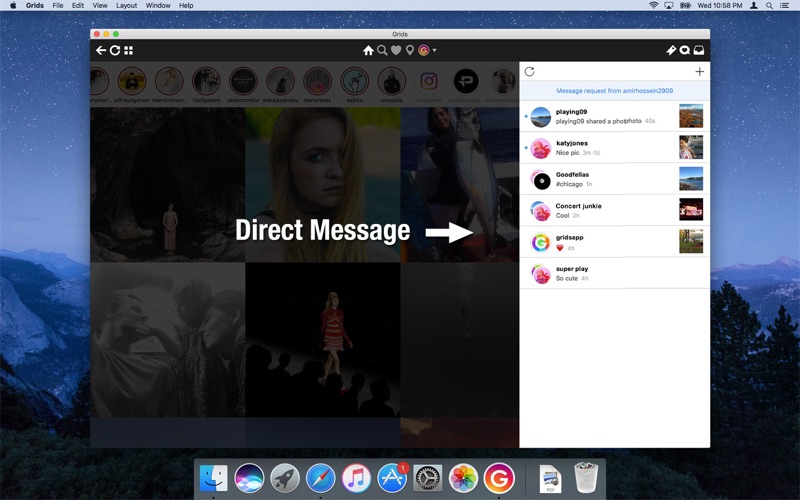View sejkko's story
The image size is (800, 500).
click(355, 81)
